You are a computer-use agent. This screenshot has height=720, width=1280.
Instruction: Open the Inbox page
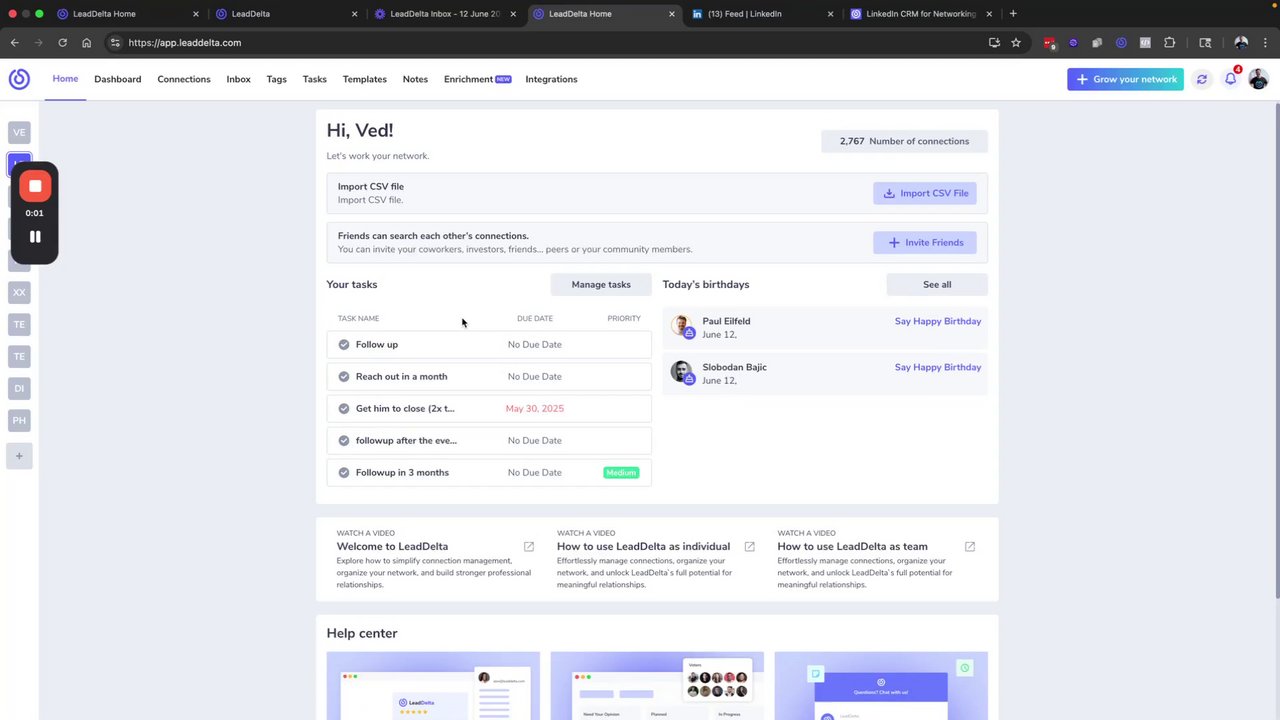238,79
